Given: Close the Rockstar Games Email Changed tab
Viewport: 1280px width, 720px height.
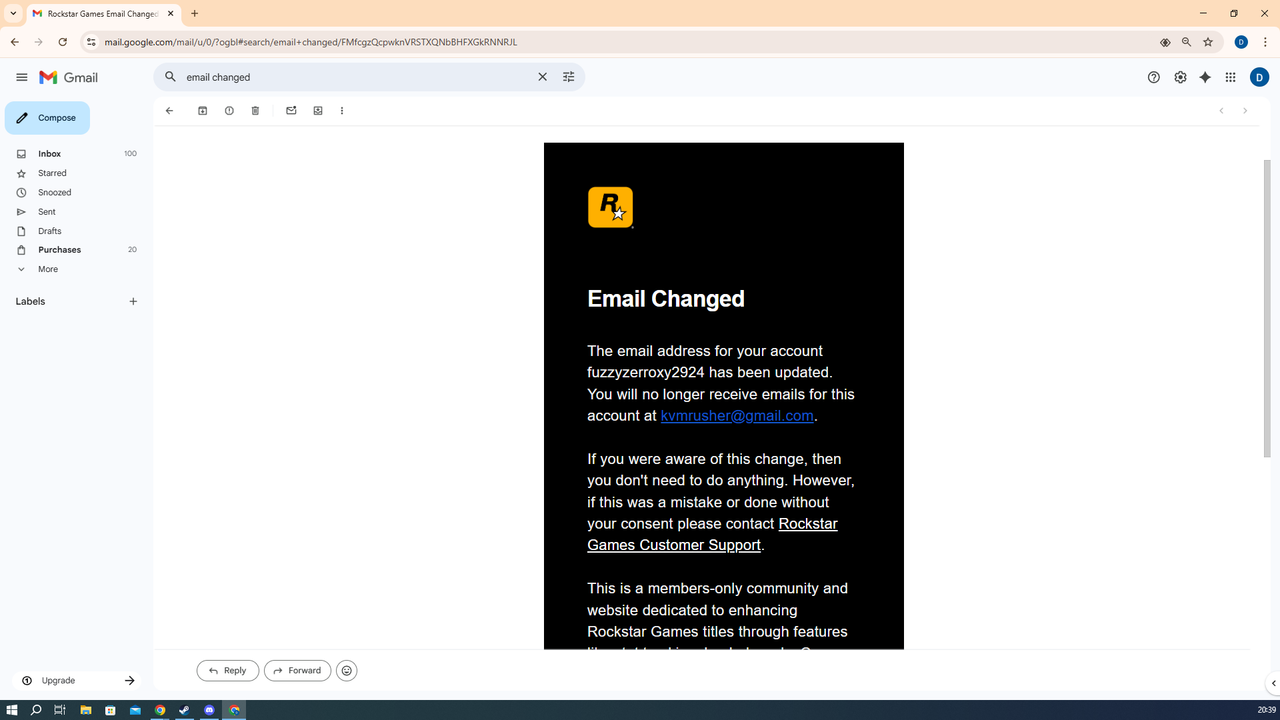Looking at the screenshot, I should tap(171, 14).
